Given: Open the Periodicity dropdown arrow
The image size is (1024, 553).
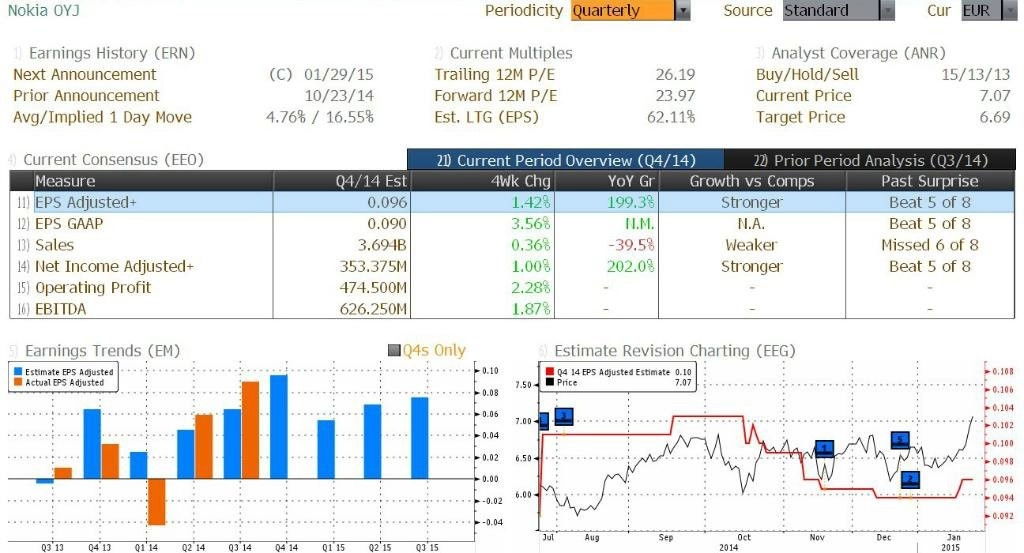Looking at the screenshot, I should (x=682, y=10).
